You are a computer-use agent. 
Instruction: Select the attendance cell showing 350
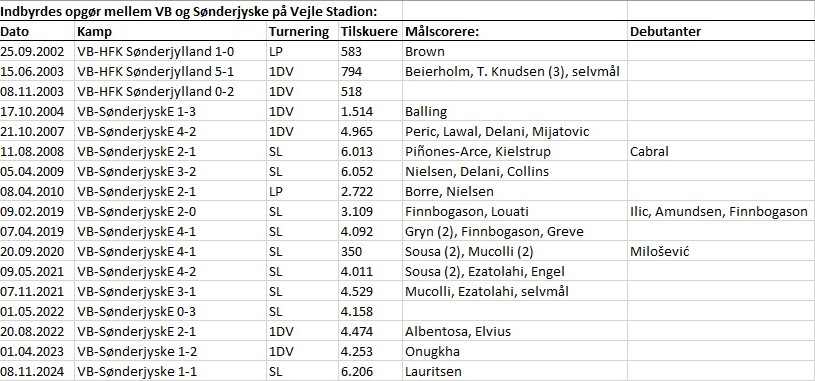tap(371, 252)
